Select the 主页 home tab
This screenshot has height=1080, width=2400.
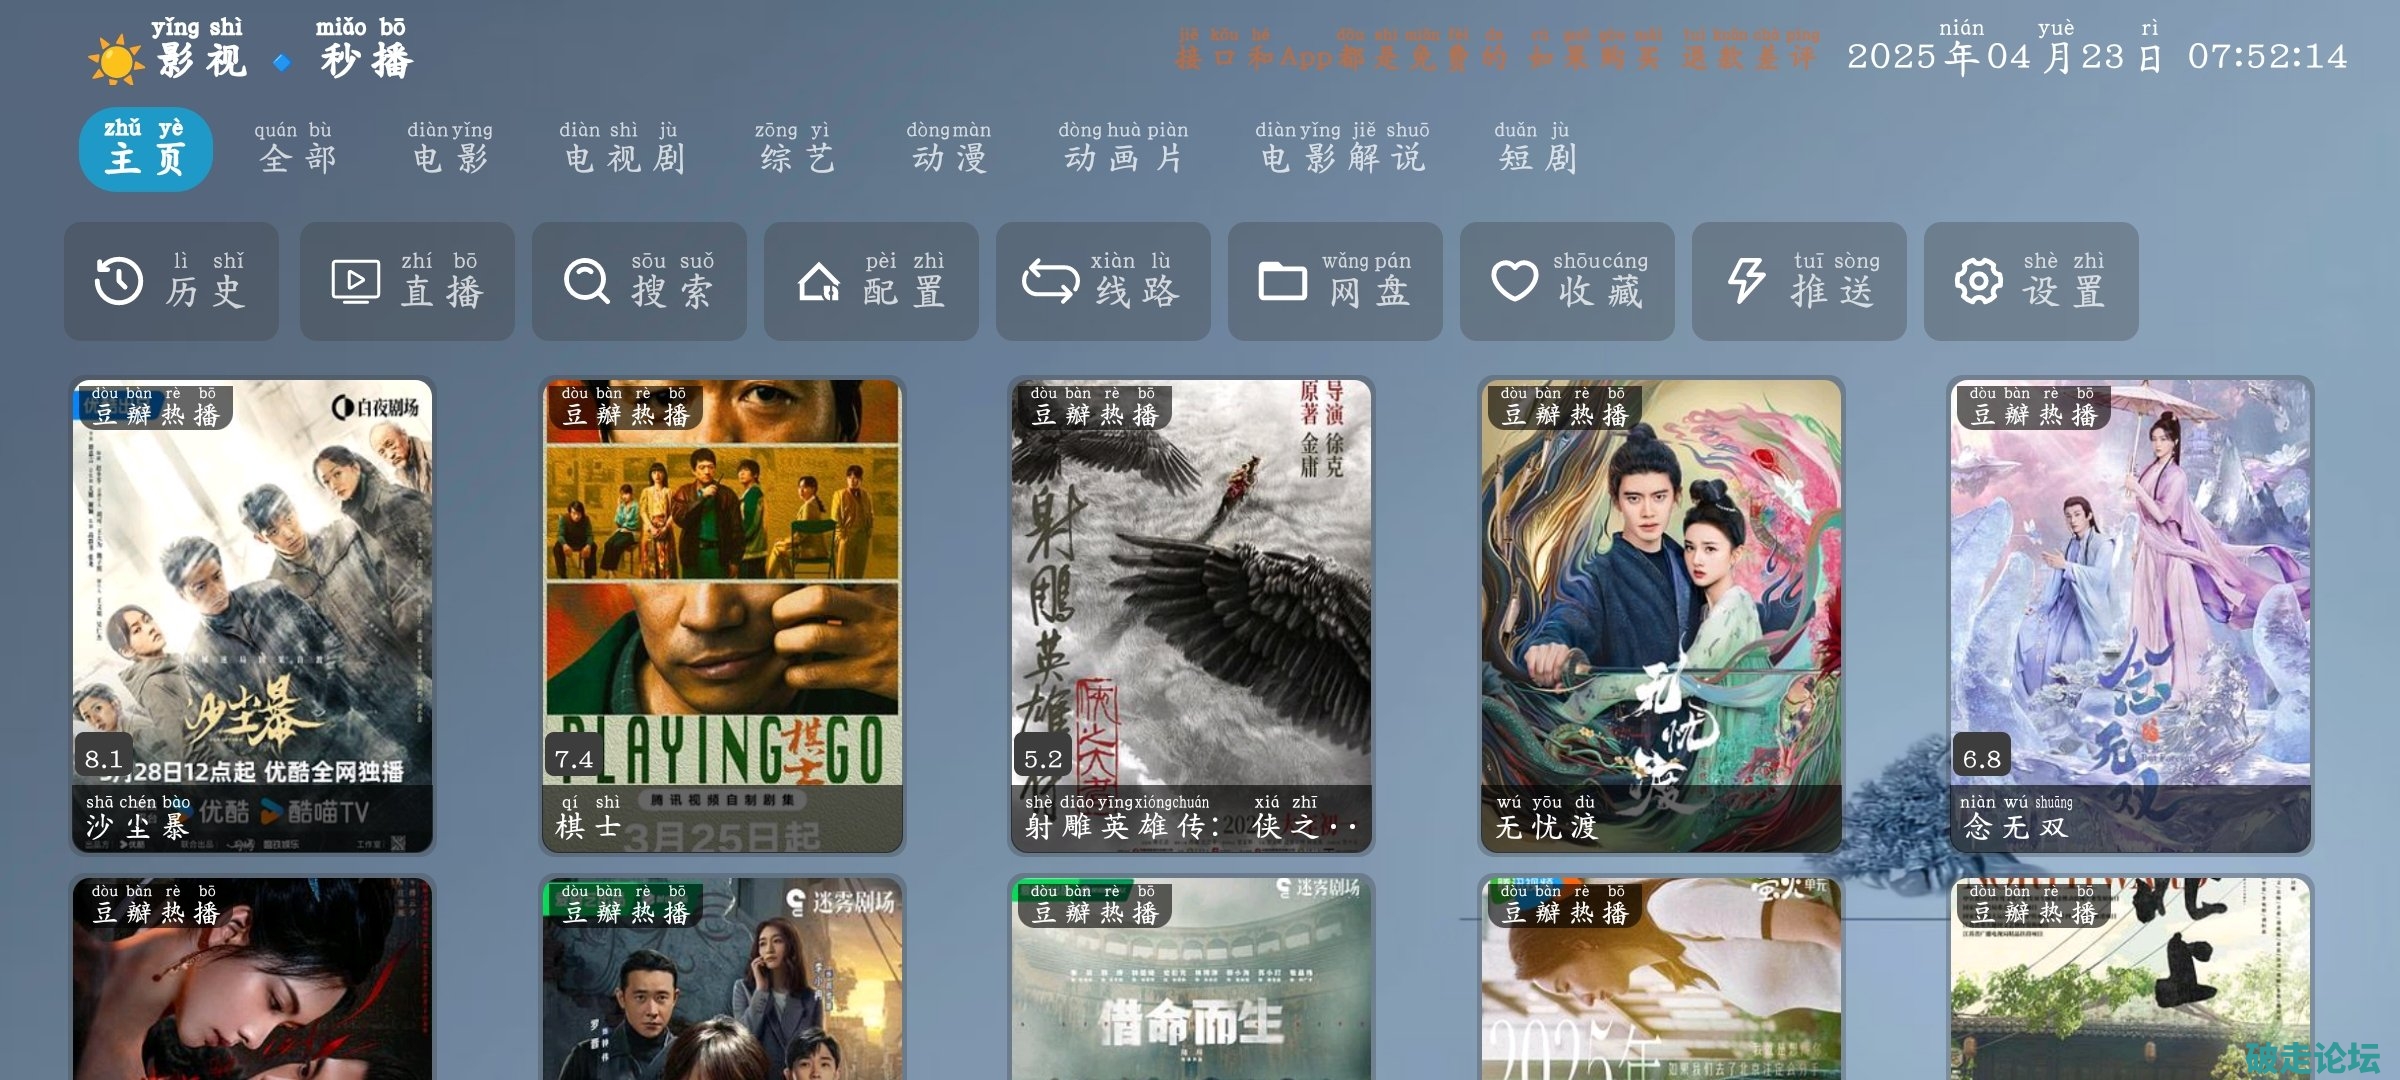click(146, 150)
